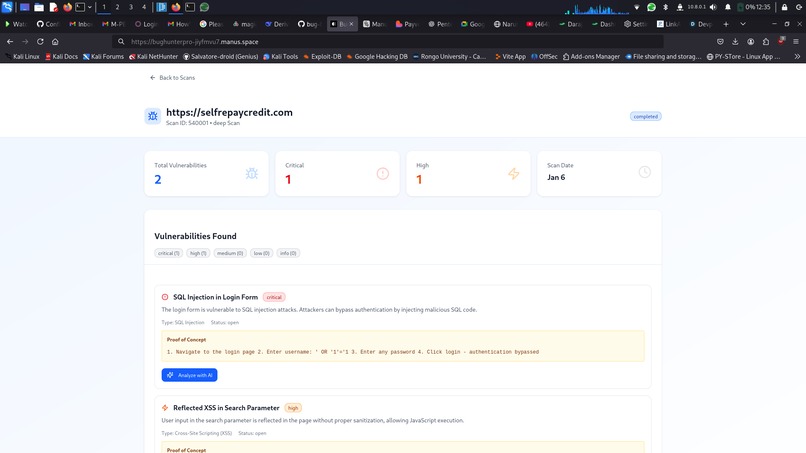Expand the list all tabs chevron
This screenshot has width=806, height=453.
pos(743,24)
